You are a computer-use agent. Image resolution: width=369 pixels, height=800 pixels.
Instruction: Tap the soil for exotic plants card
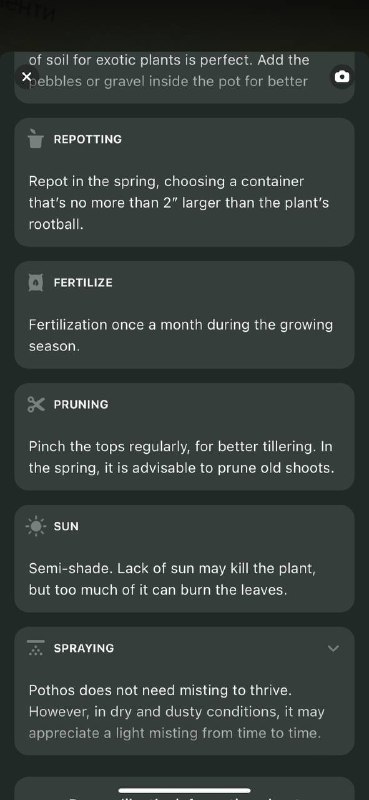coord(184,78)
